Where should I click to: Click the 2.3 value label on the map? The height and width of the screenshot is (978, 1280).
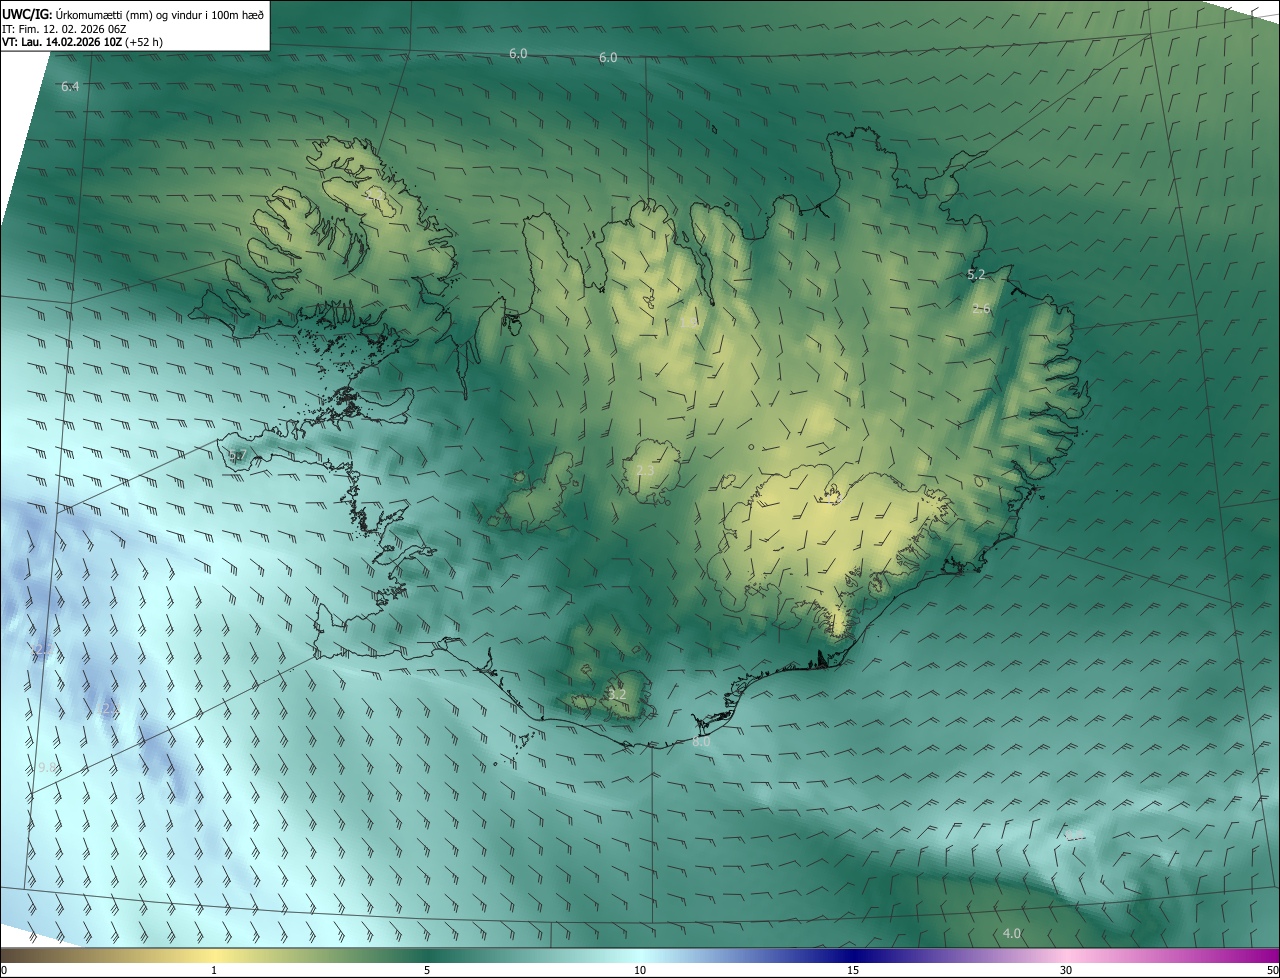coord(645,471)
